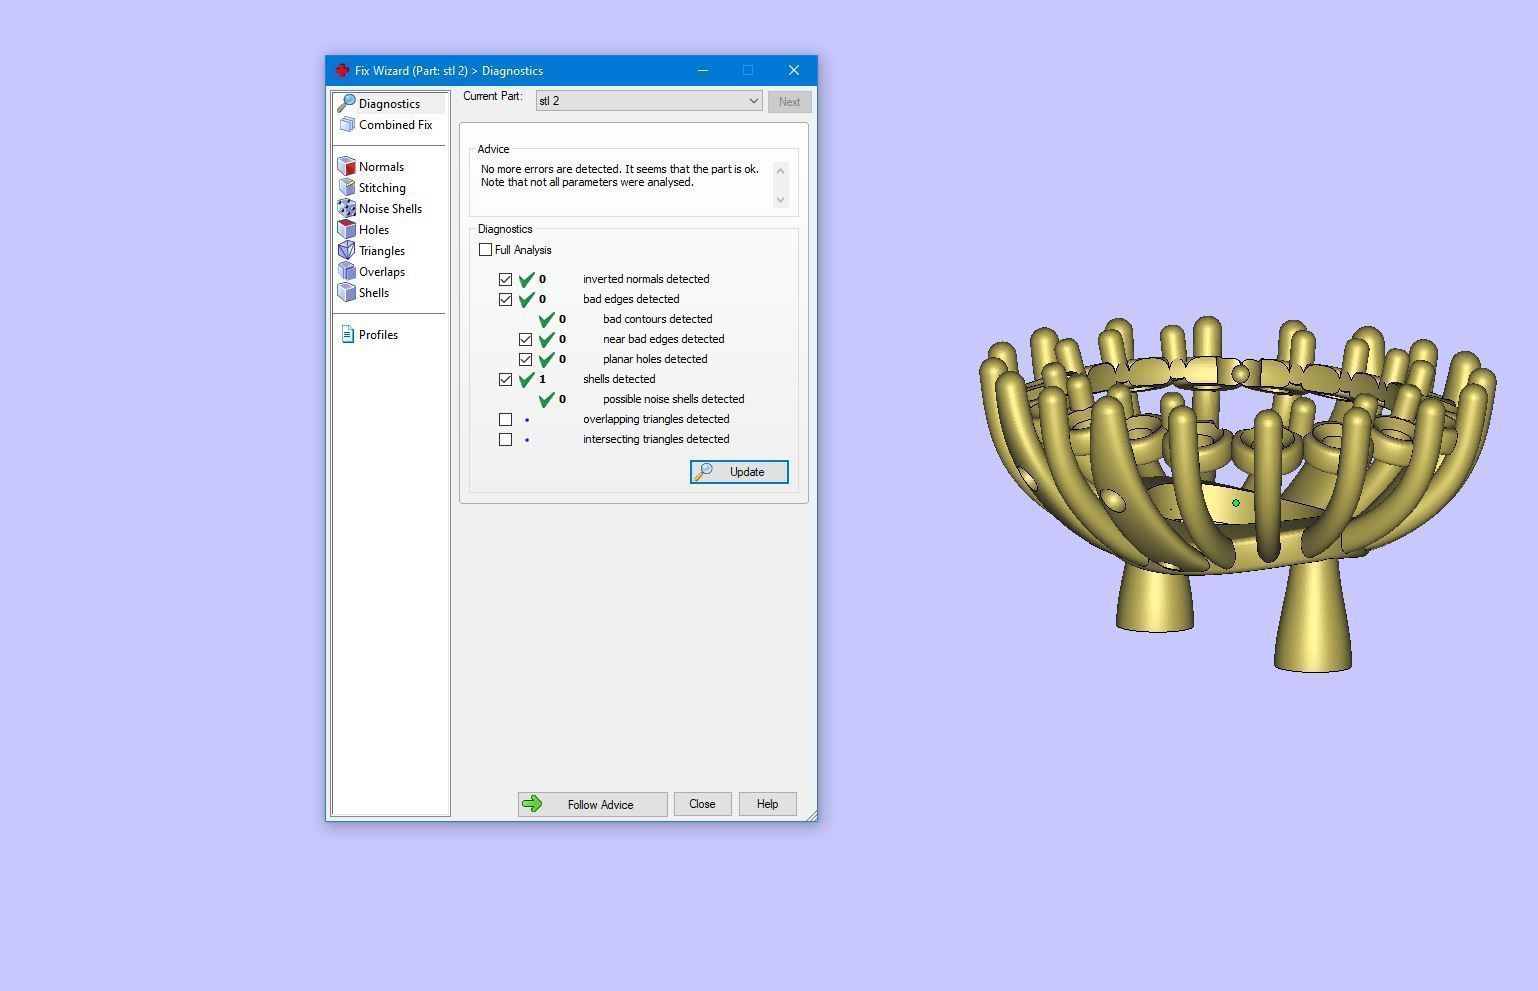Open the Combined Fix page
Screen dimensions: 1538x991
(x=395, y=125)
